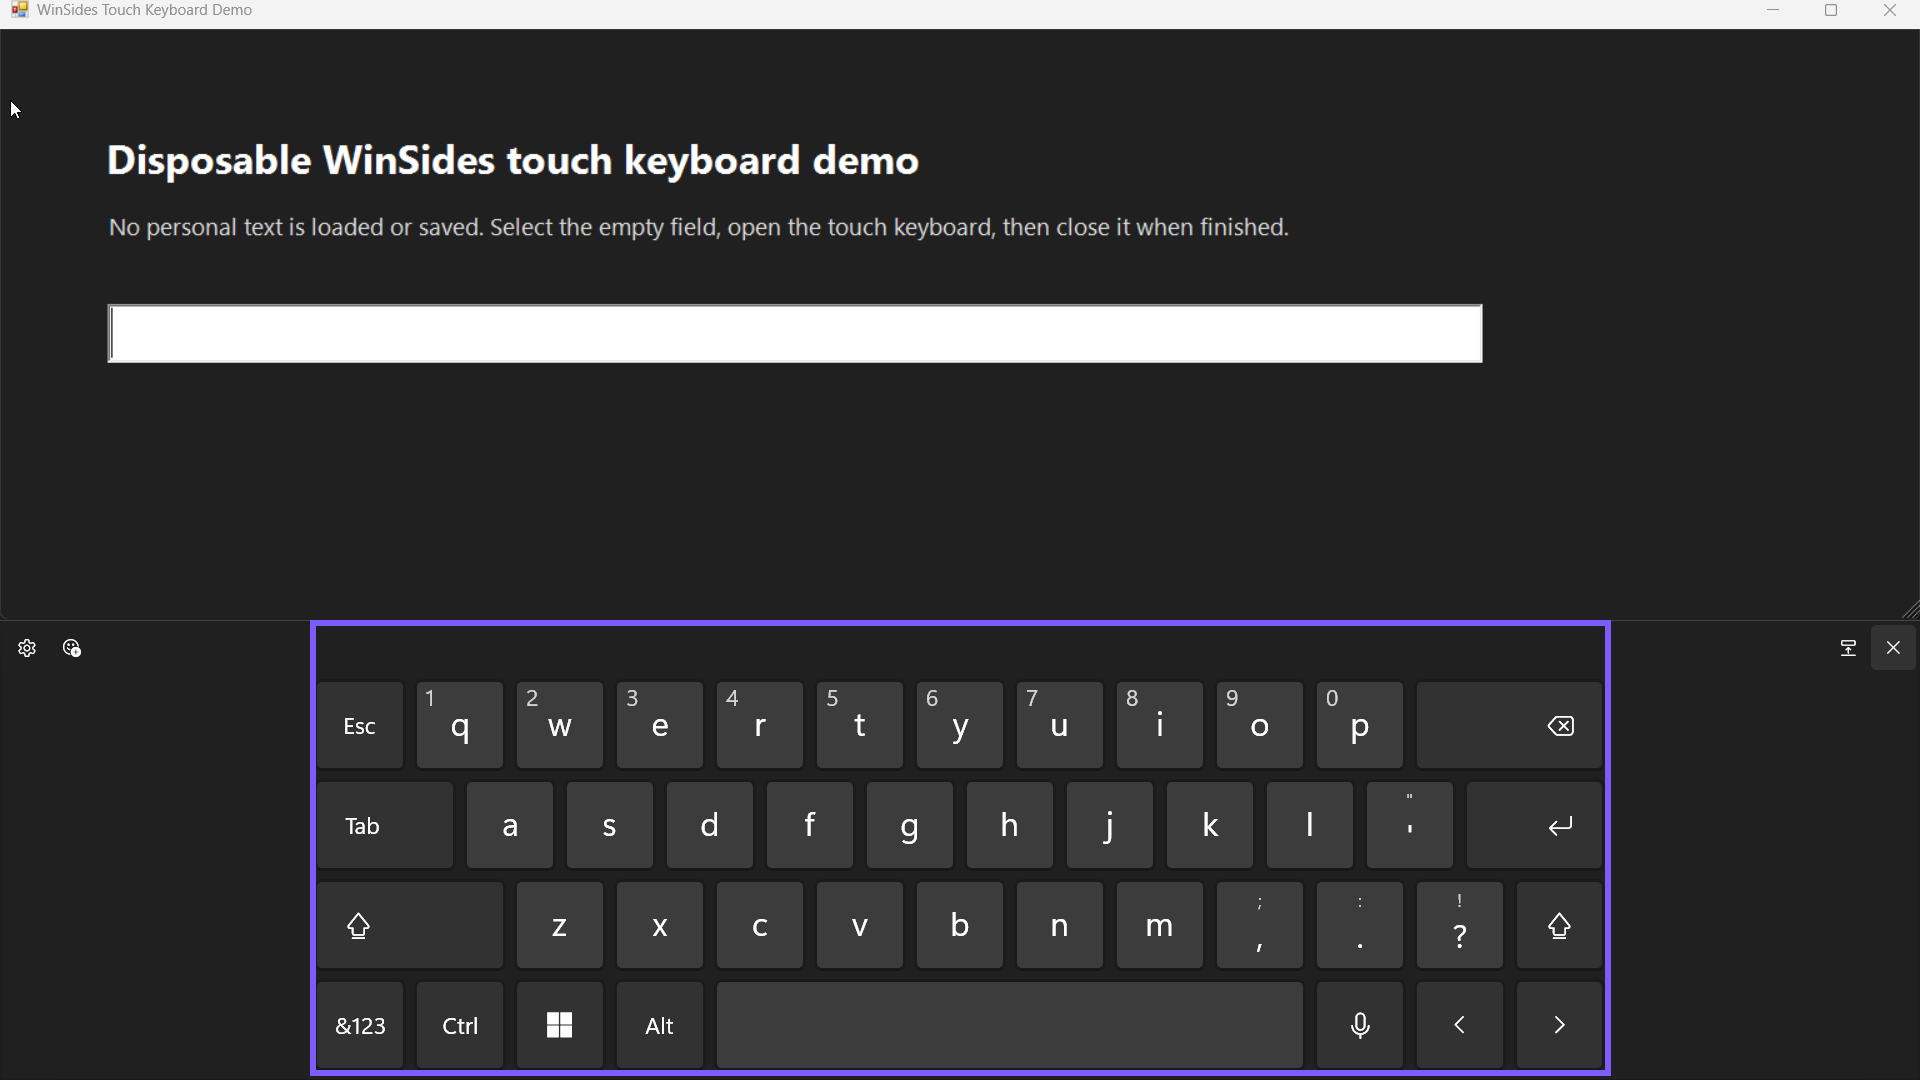Tap the i key

pos(1160,726)
